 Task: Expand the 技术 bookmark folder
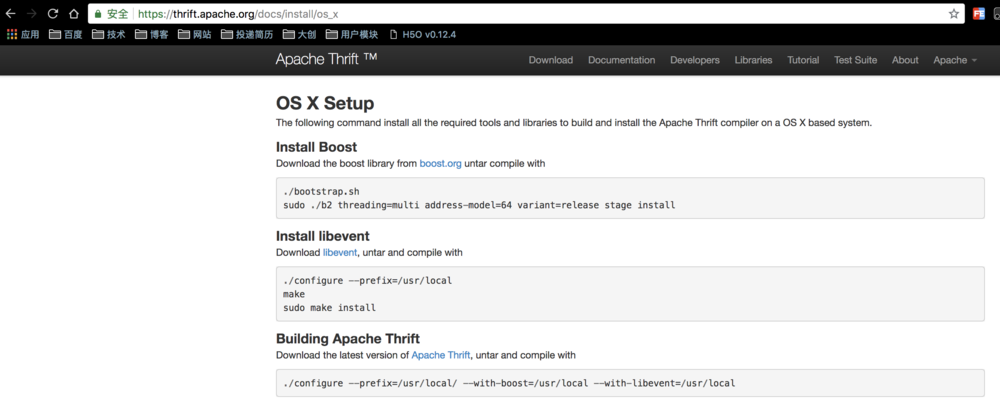click(109, 34)
